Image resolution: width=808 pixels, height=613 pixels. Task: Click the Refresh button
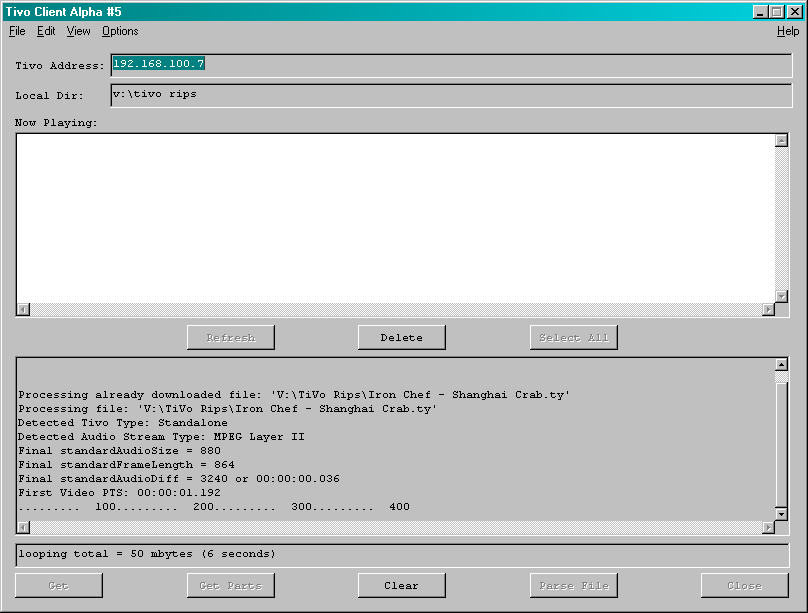(x=230, y=337)
